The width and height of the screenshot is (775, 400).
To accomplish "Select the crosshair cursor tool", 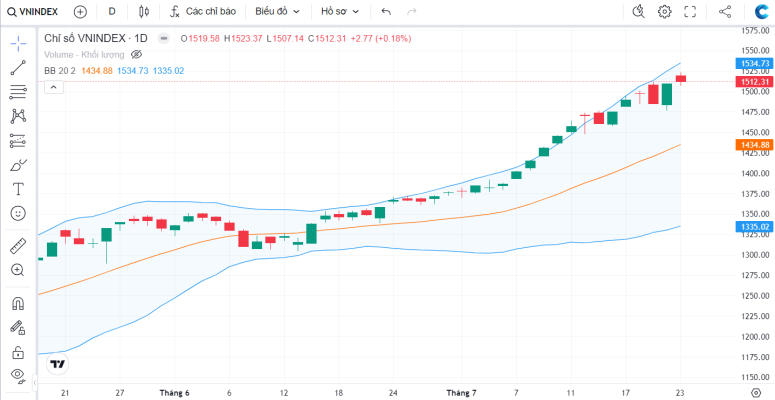I will 18,44.
